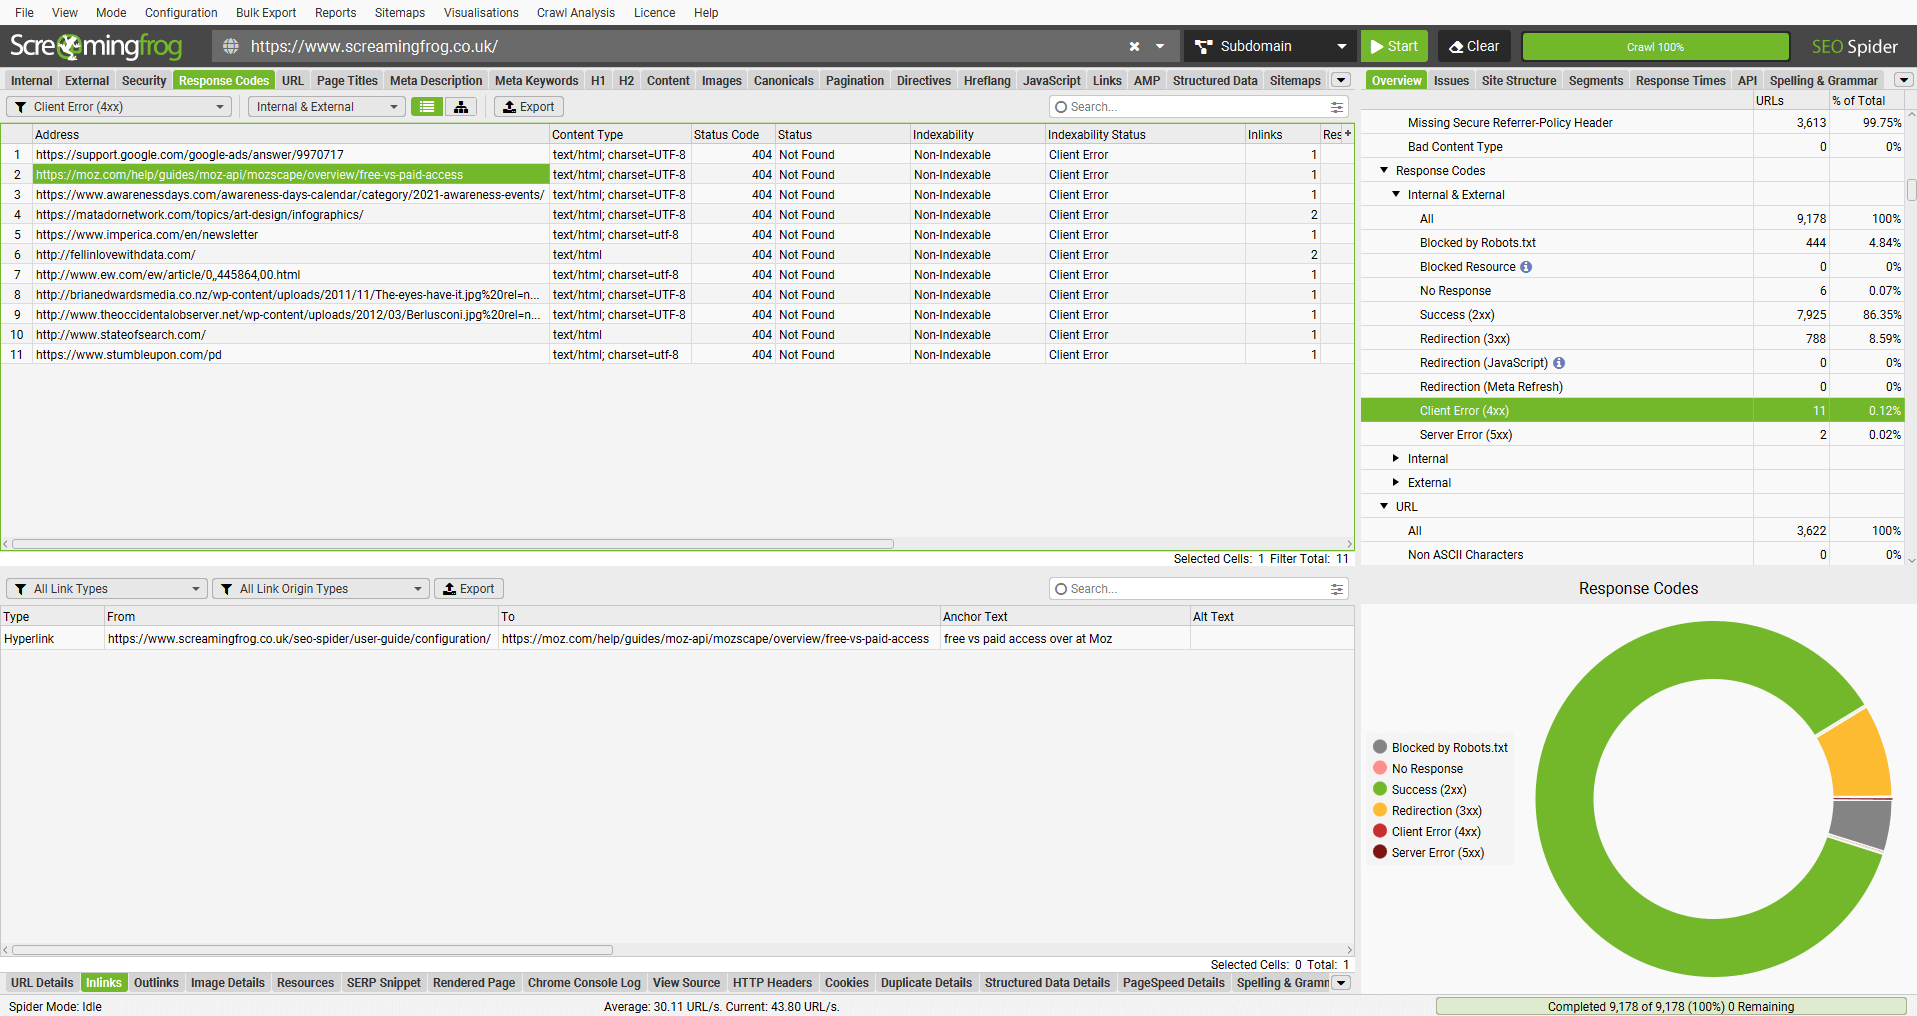Click the Blocked Resource info icon
1917x1016 pixels.
(1526, 267)
